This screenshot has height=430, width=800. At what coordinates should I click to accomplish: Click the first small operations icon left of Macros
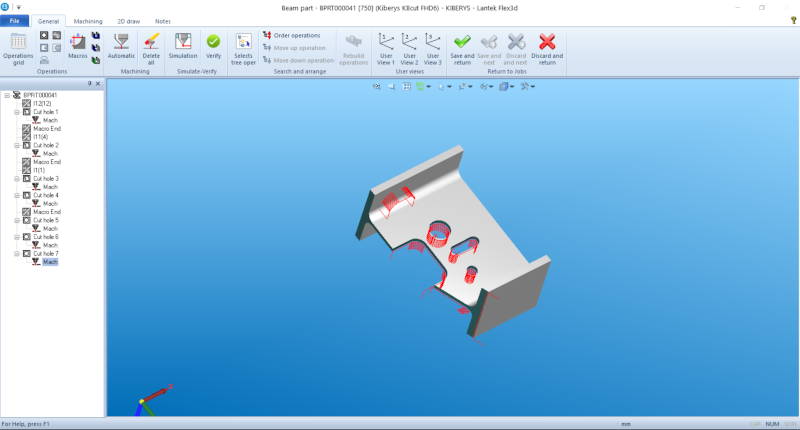tap(44, 35)
